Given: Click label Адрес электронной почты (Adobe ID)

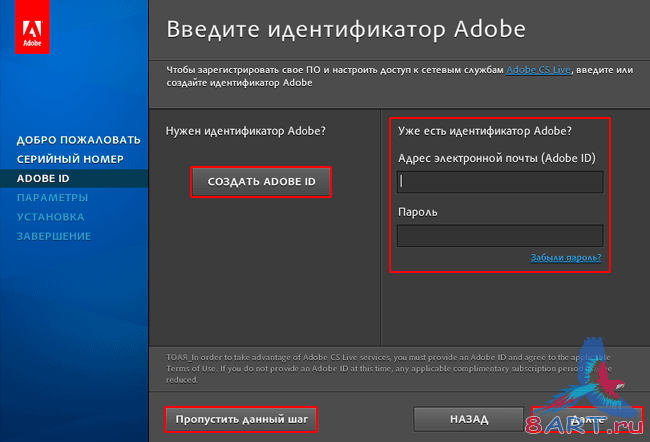Looking at the screenshot, I should pos(497,158).
